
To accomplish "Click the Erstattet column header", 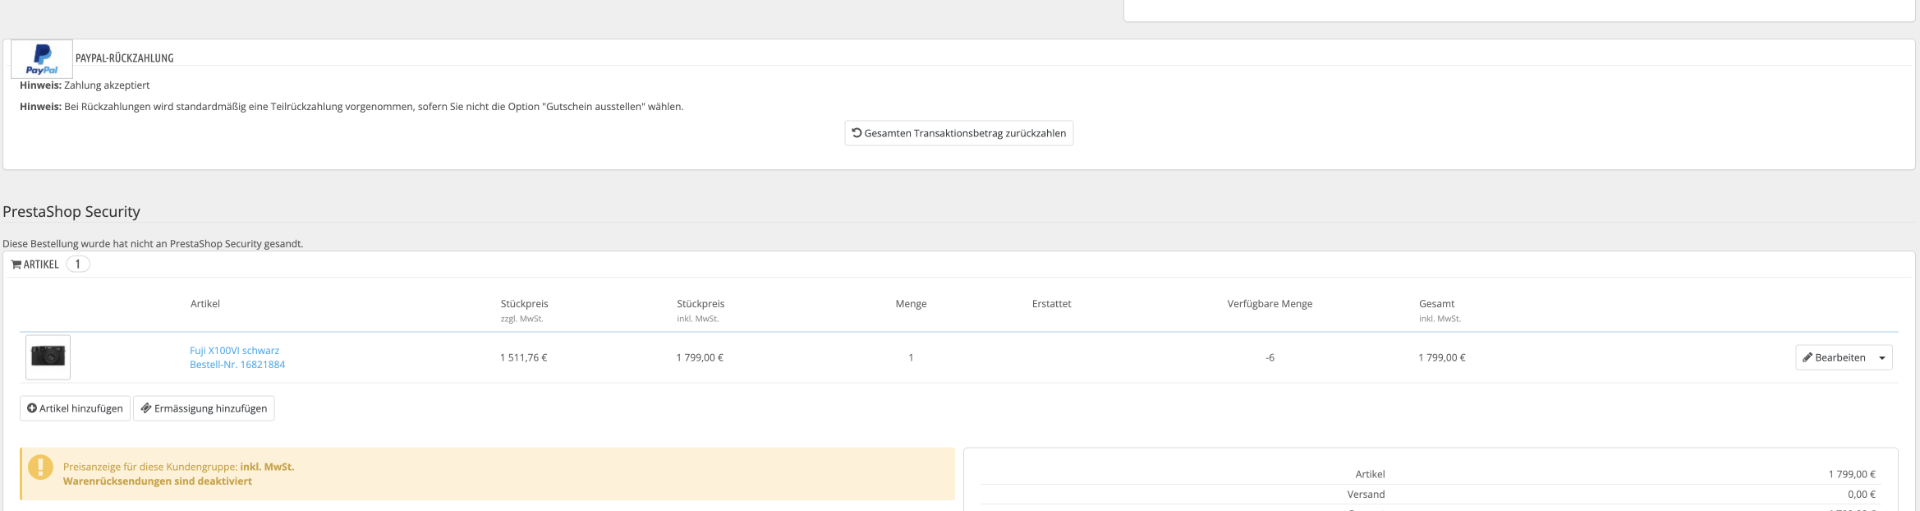I will 1051,304.
